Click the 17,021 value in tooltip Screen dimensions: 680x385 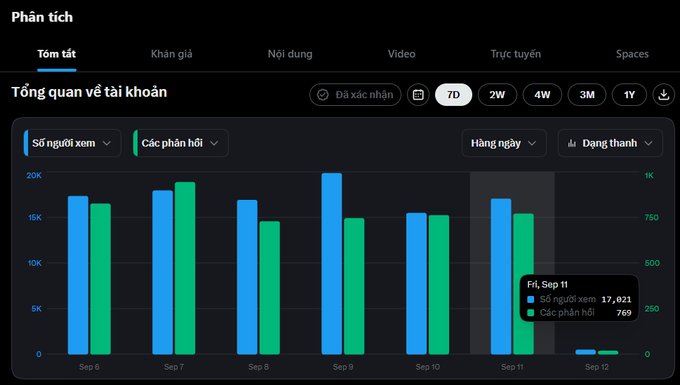coord(616,299)
